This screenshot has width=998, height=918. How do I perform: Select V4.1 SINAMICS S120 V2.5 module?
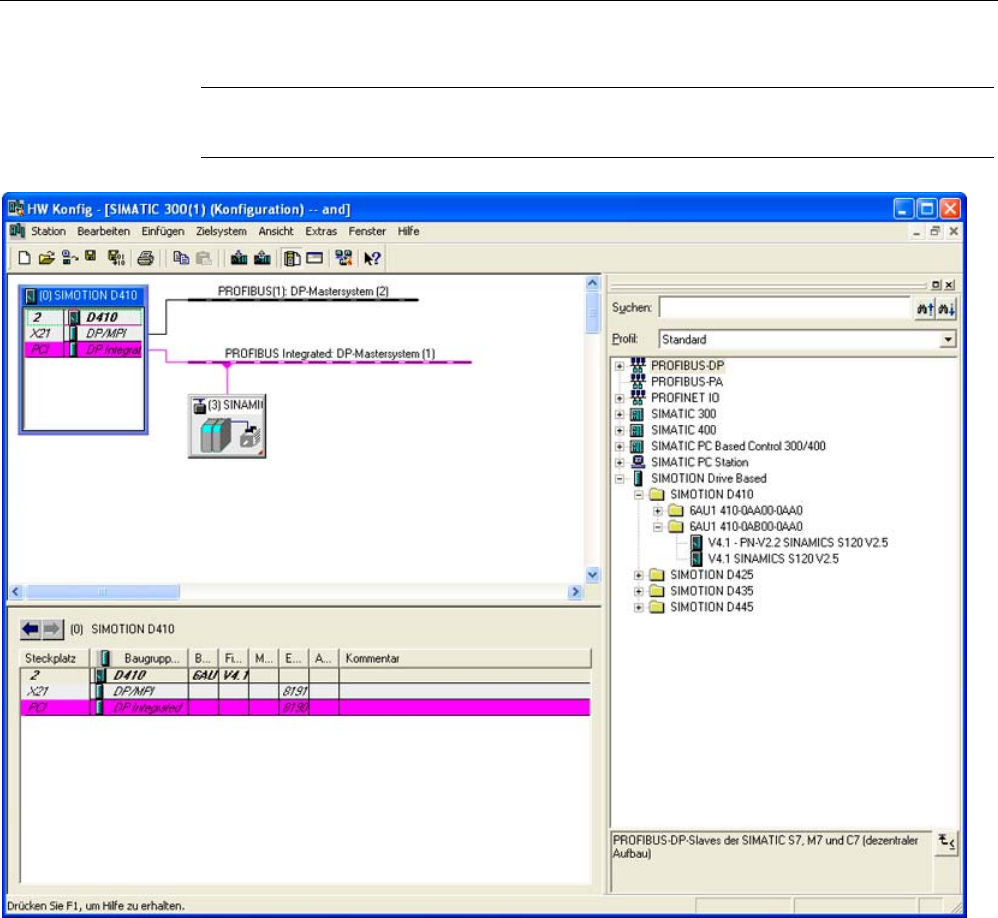click(773, 558)
